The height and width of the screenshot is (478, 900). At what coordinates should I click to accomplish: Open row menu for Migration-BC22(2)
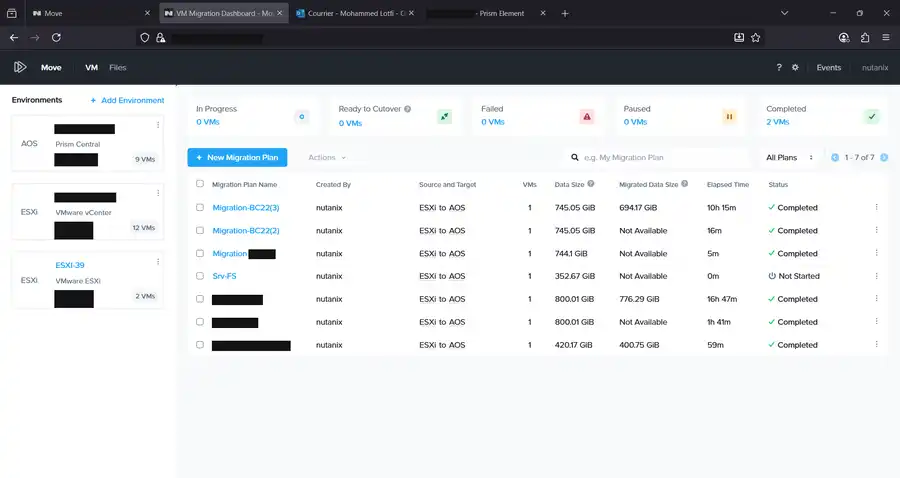(876, 230)
